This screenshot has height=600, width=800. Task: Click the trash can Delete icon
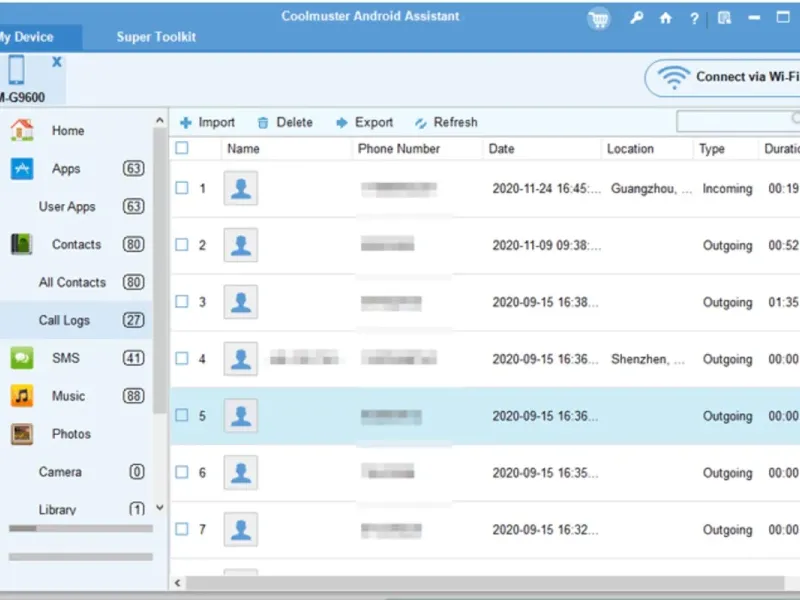pyautogui.click(x=263, y=123)
